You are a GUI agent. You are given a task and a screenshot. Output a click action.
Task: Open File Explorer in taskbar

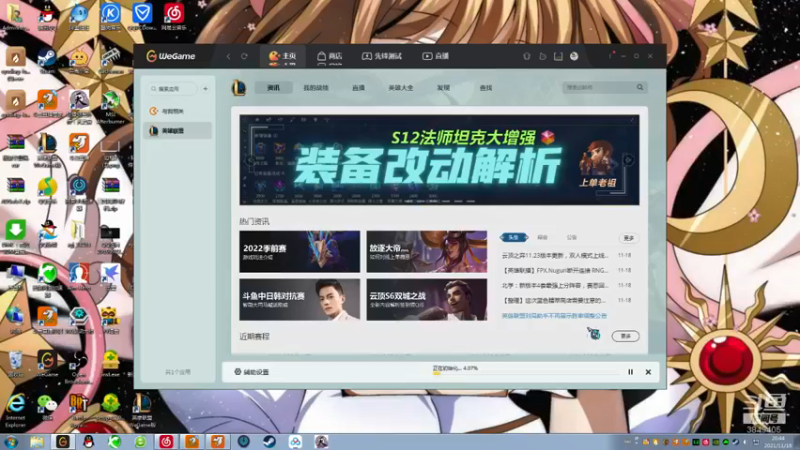click(x=36, y=441)
